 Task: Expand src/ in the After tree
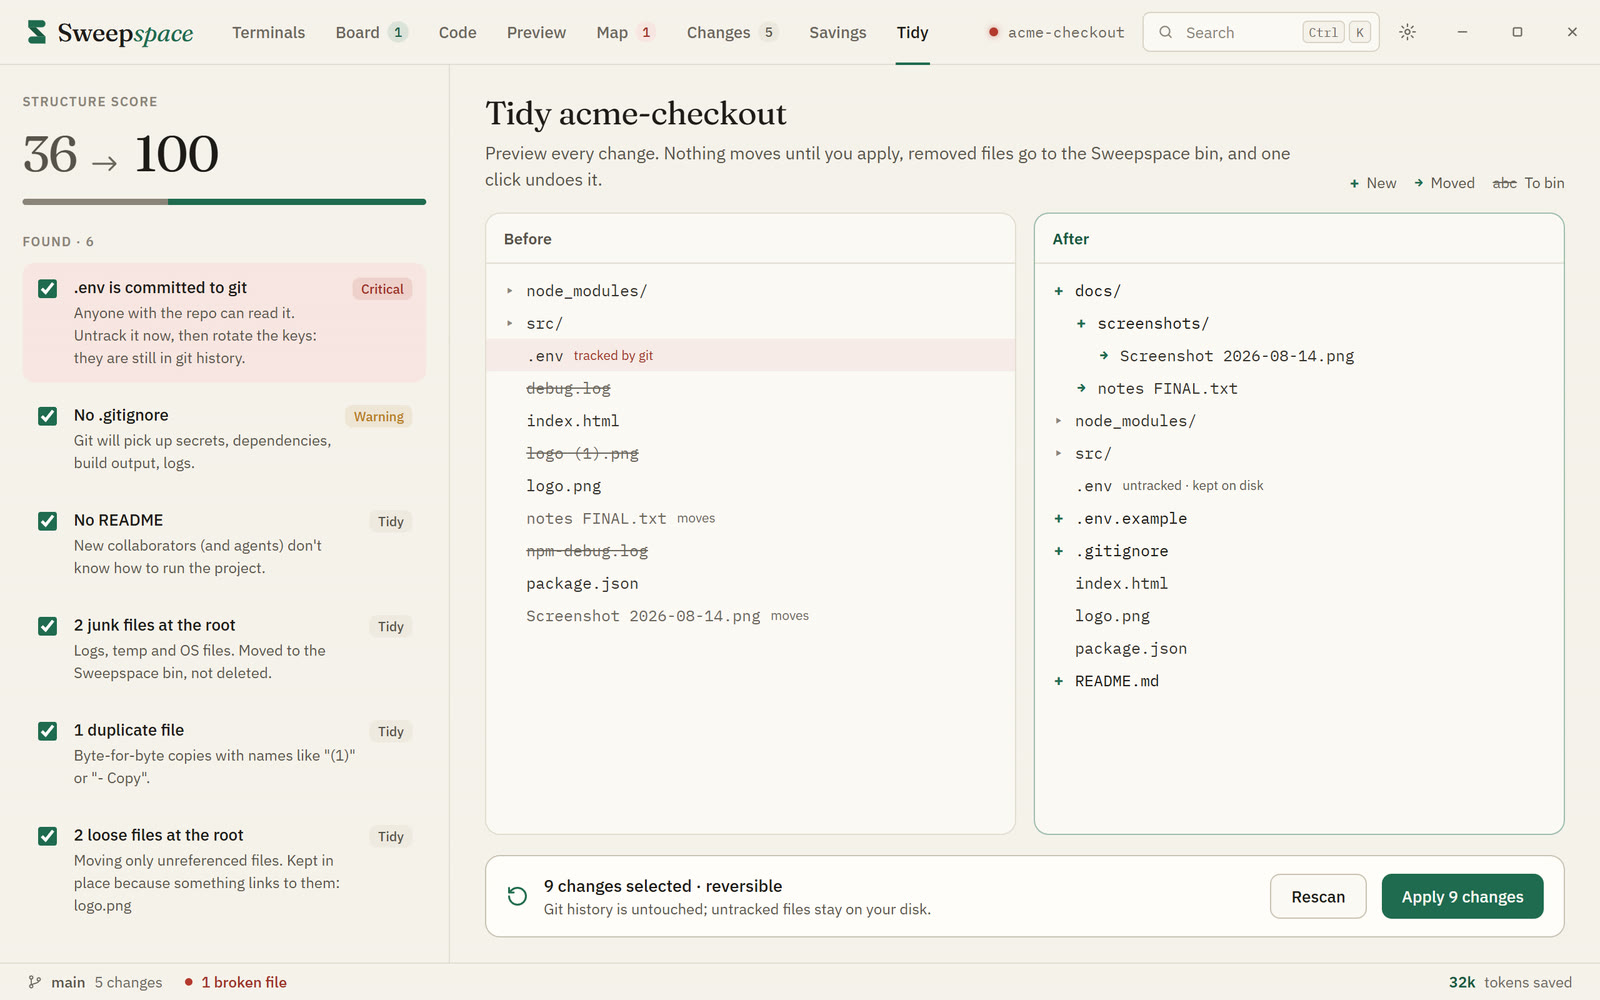click(x=1058, y=453)
